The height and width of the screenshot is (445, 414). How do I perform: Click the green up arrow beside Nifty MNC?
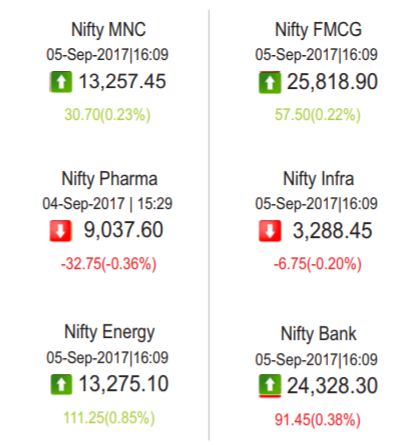point(61,82)
